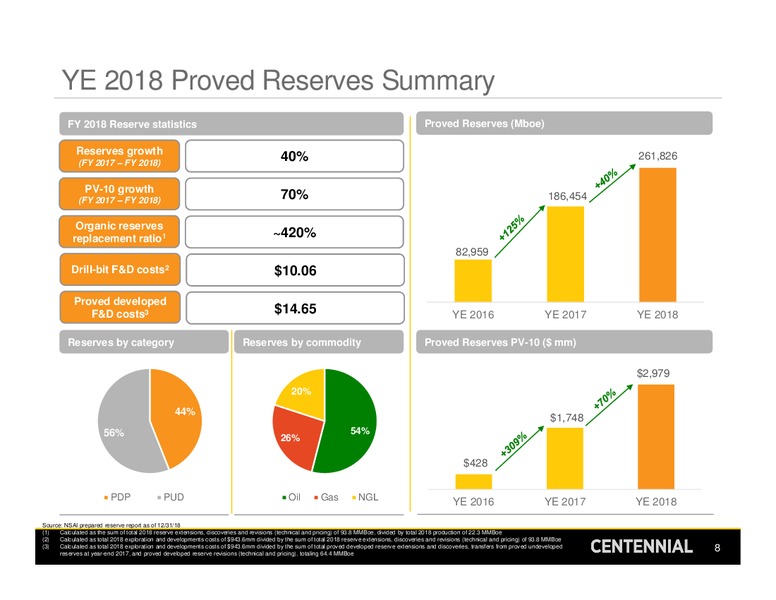Click the PDP legend color swatch
Image resolution: width=776 pixels, height=600 pixels.
[106, 498]
